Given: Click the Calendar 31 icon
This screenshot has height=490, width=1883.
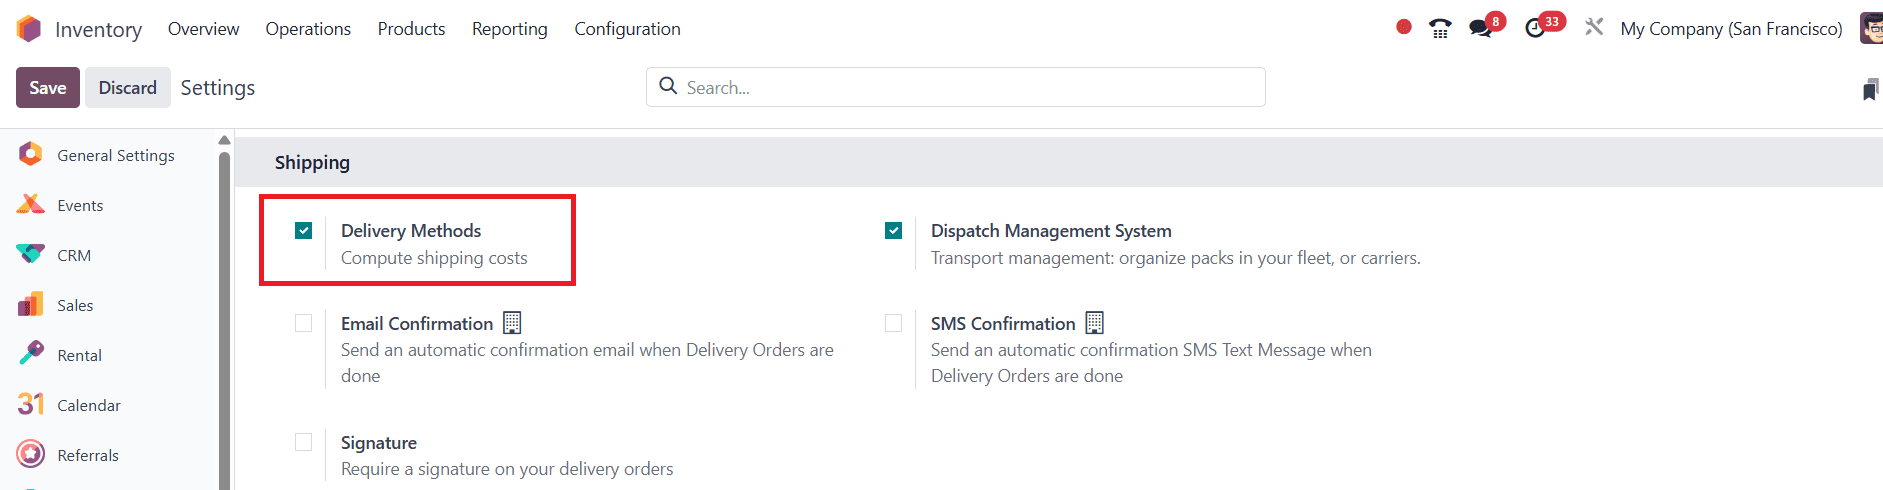Looking at the screenshot, I should [31, 404].
